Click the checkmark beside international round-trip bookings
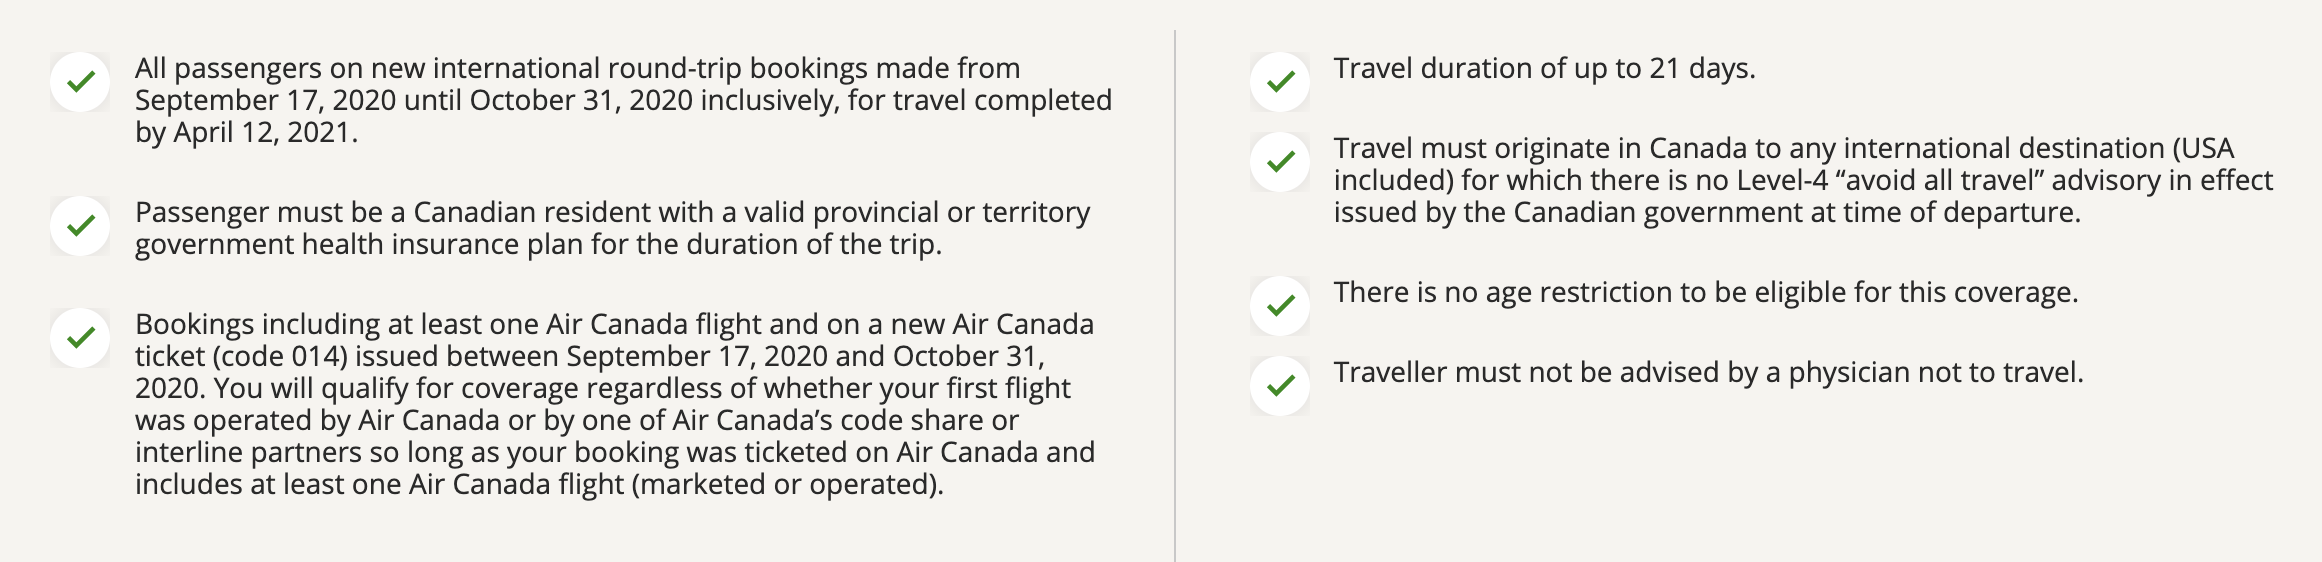 point(80,81)
